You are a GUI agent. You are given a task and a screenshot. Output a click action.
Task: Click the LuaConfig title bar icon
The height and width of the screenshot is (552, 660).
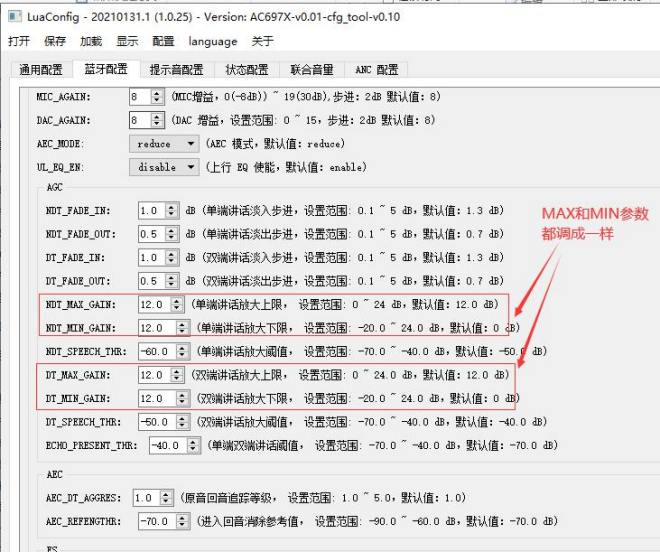(x=15, y=17)
